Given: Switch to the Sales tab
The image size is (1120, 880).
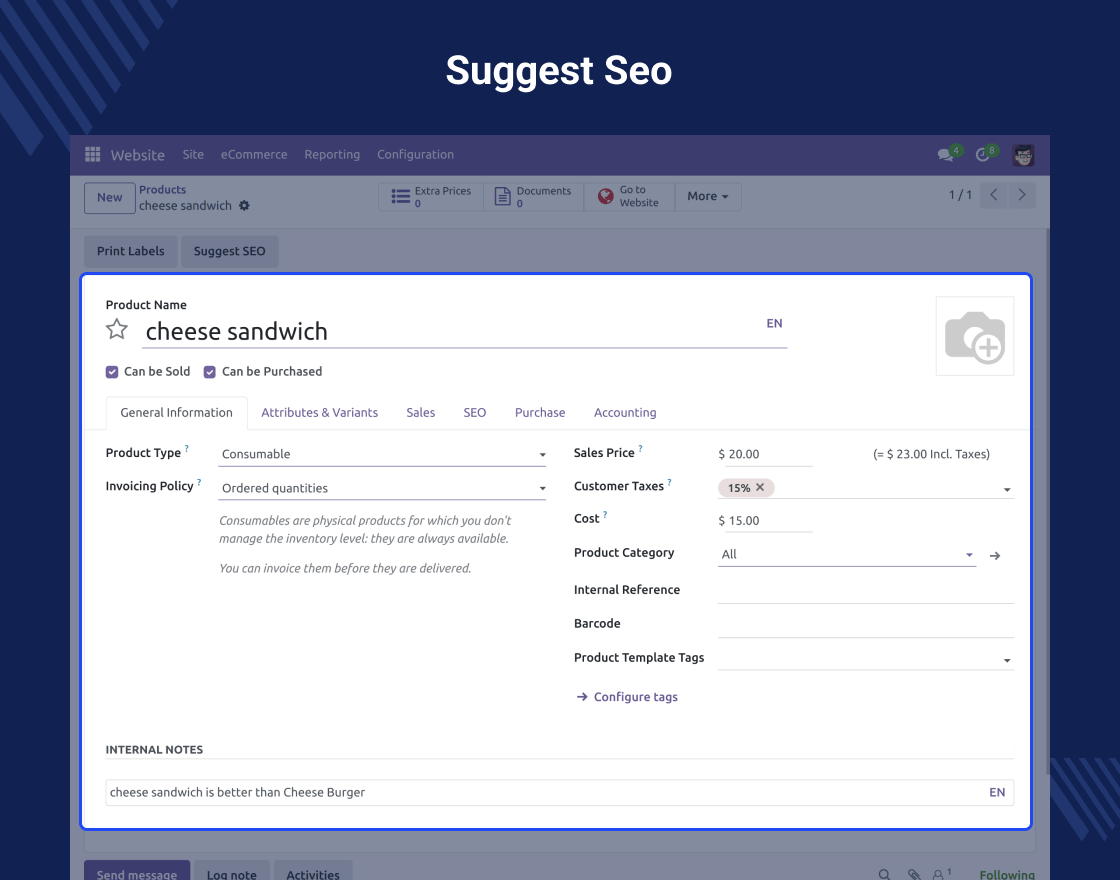Looking at the screenshot, I should [421, 413].
